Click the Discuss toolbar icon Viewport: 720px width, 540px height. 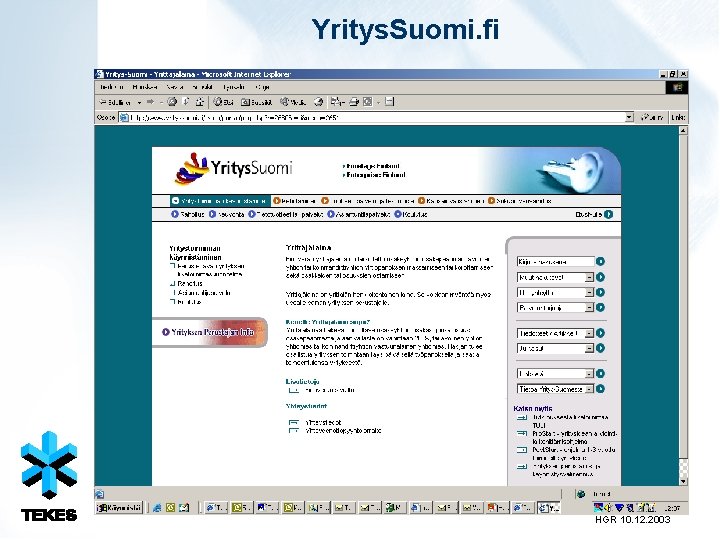[x=389, y=102]
